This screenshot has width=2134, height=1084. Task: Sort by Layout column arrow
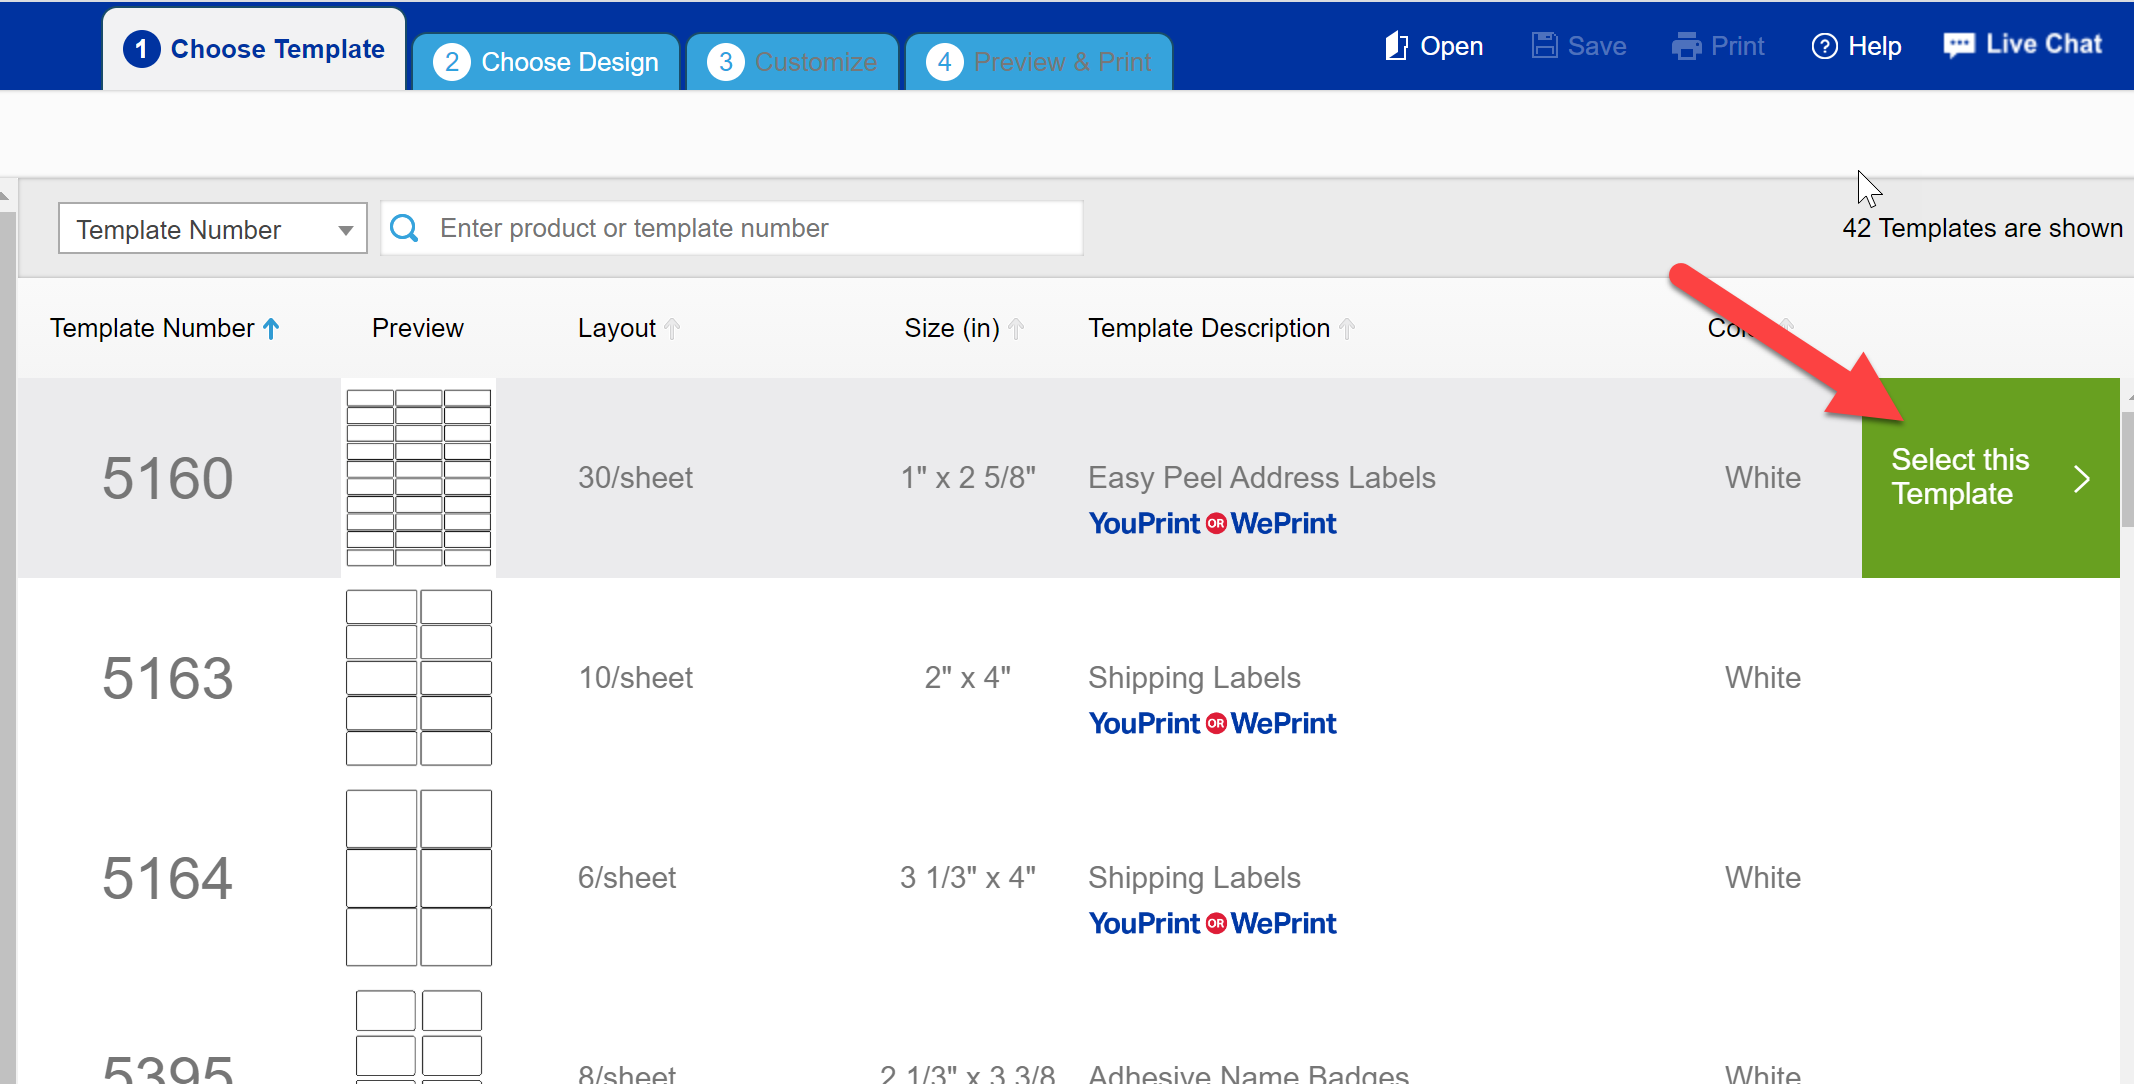(672, 328)
